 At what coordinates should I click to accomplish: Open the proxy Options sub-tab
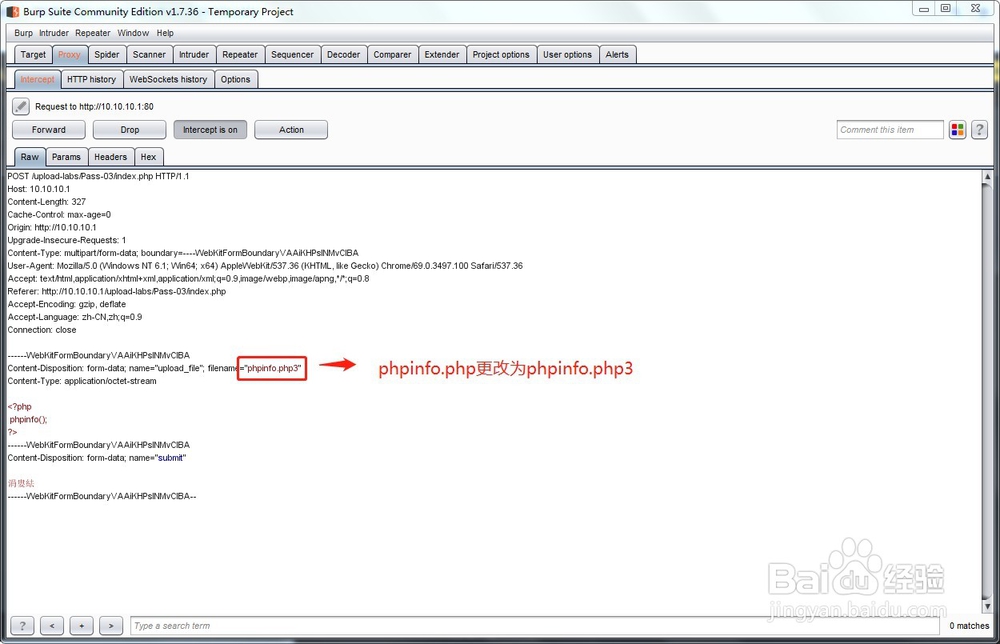[235, 80]
